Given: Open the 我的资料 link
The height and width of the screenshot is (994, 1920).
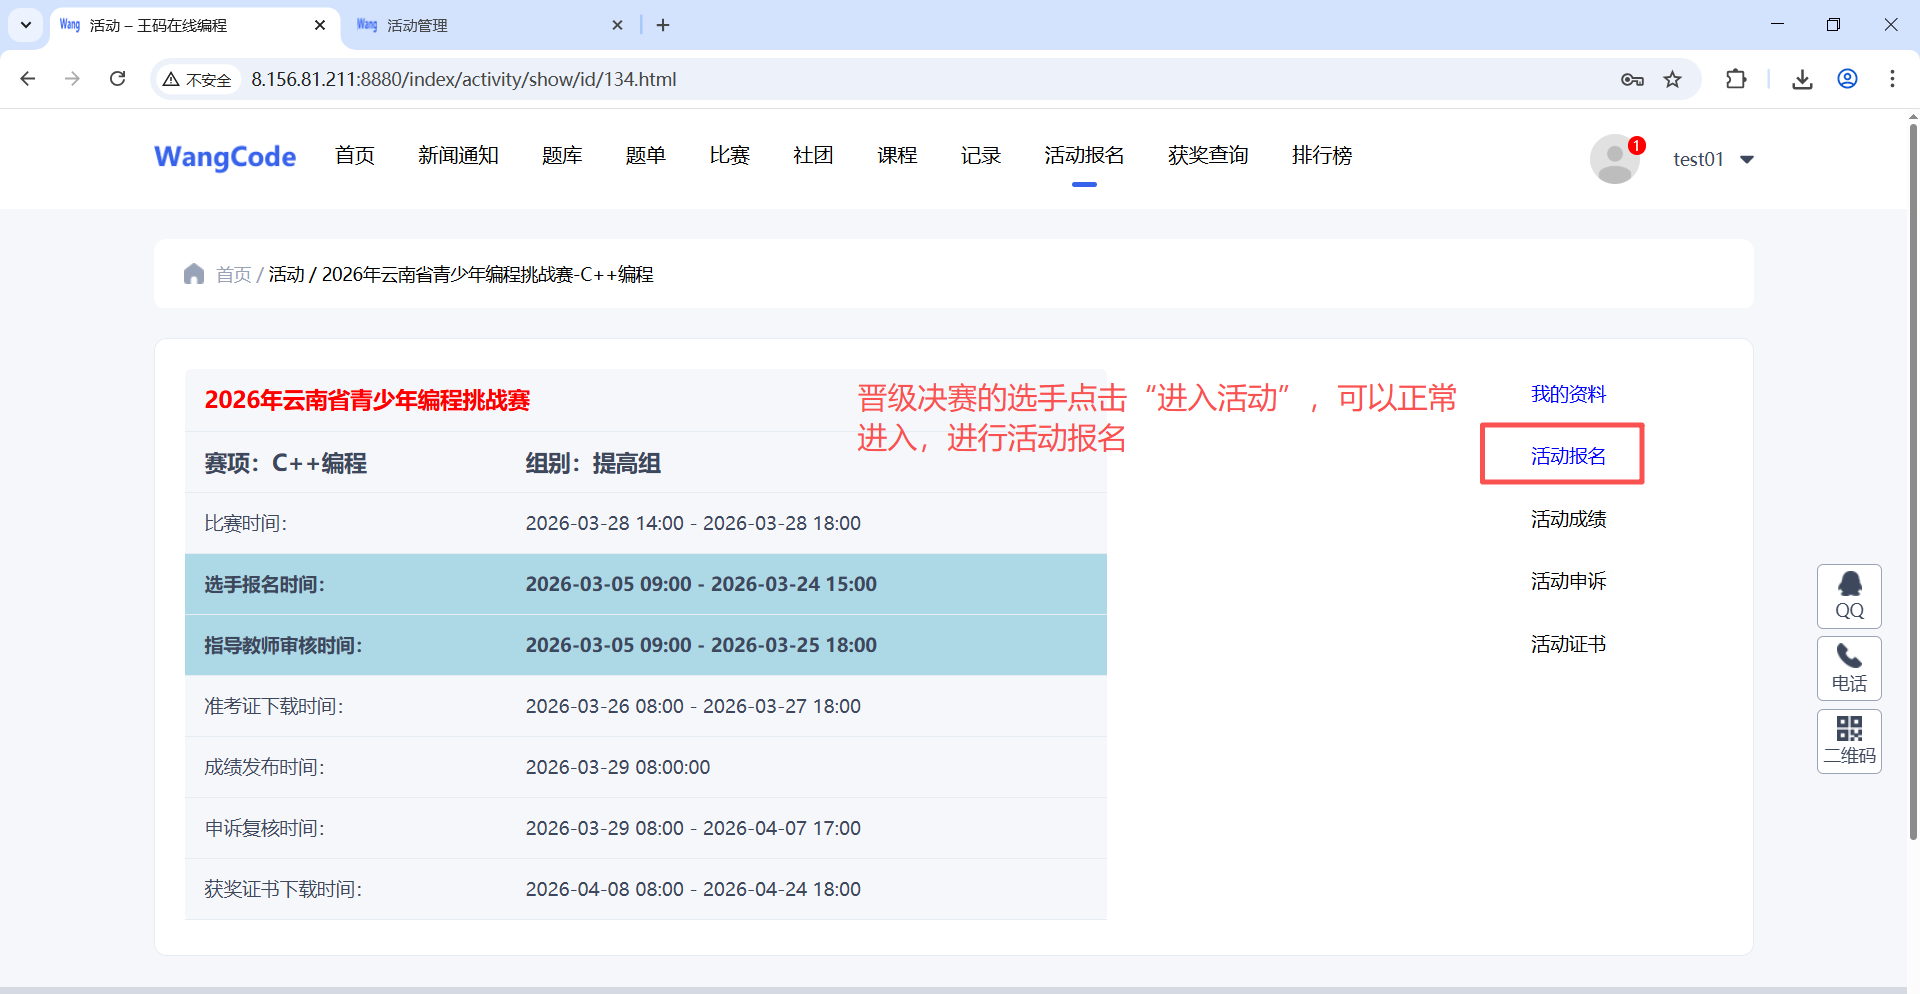Looking at the screenshot, I should pyautogui.click(x=1567, y=394).
